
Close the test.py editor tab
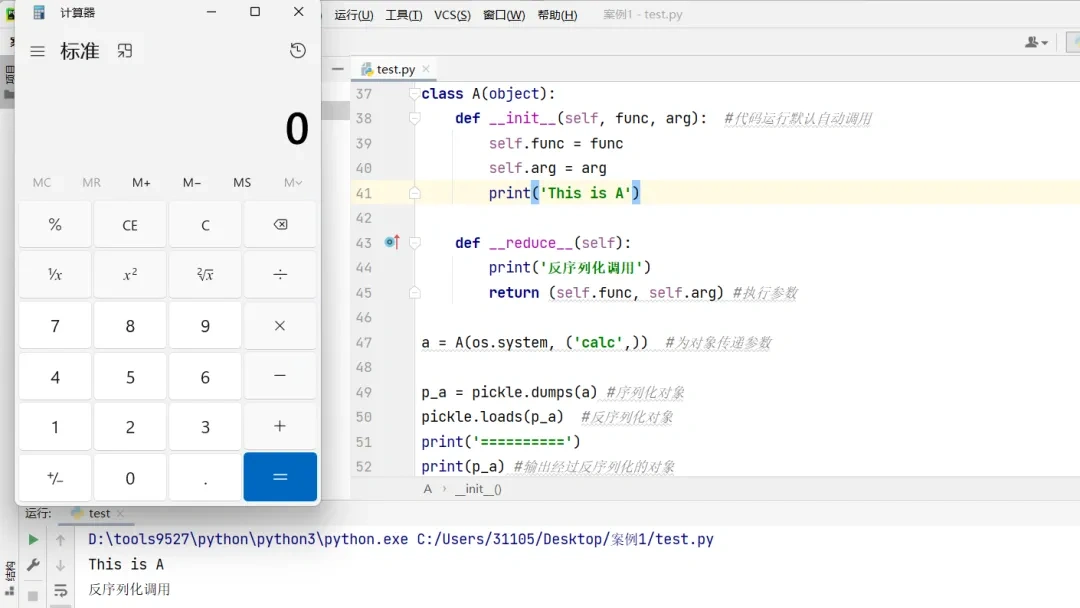[x=426, y=69]
